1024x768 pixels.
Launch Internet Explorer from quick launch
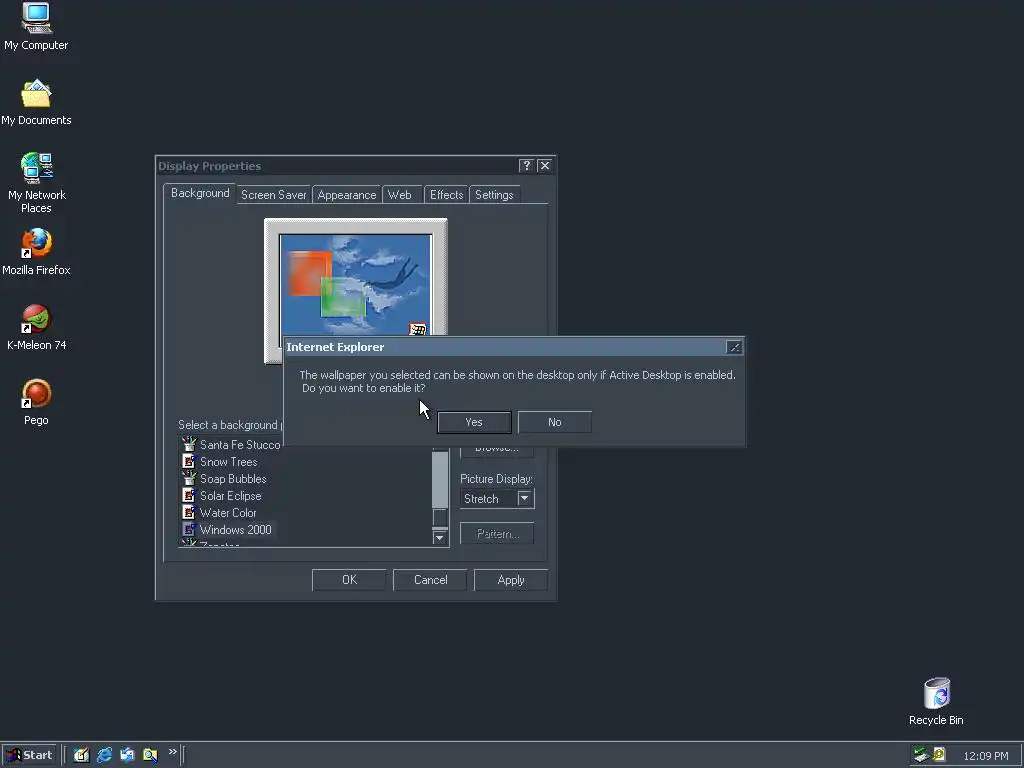pyautogui.click(x=104, y=755)
